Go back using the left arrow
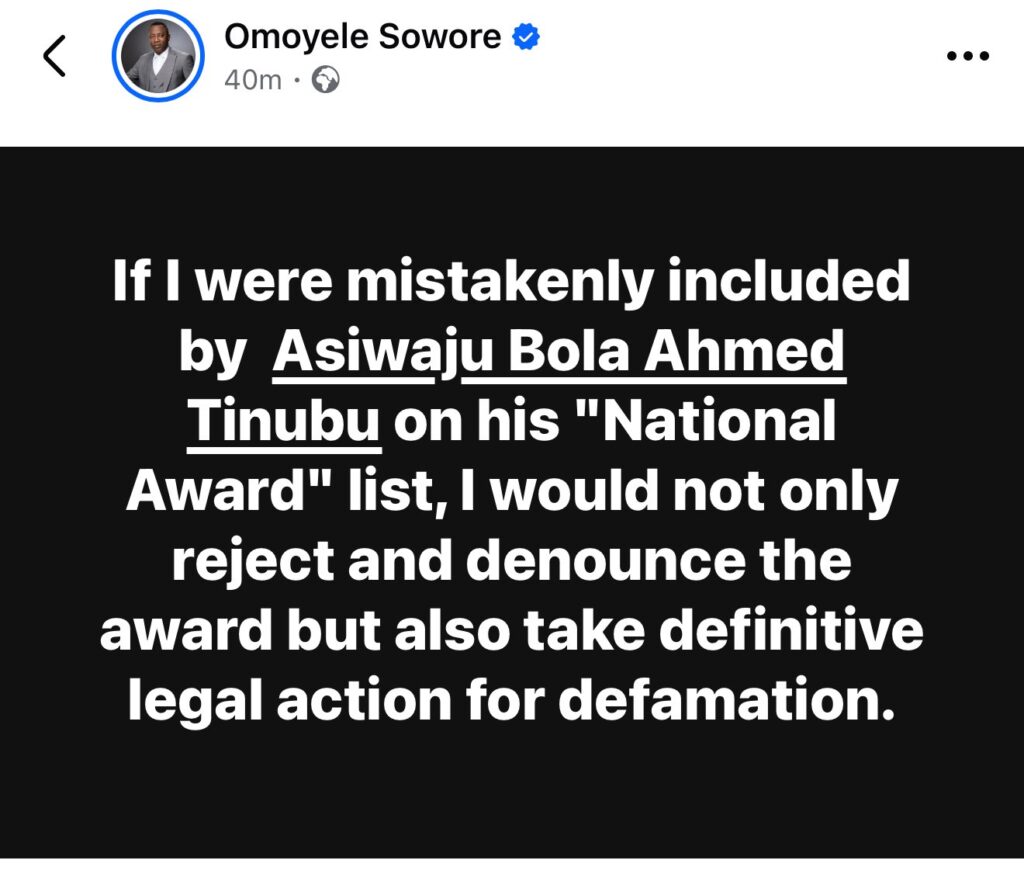This screenshot has height=874, width=1024. (x=54, y=56)
